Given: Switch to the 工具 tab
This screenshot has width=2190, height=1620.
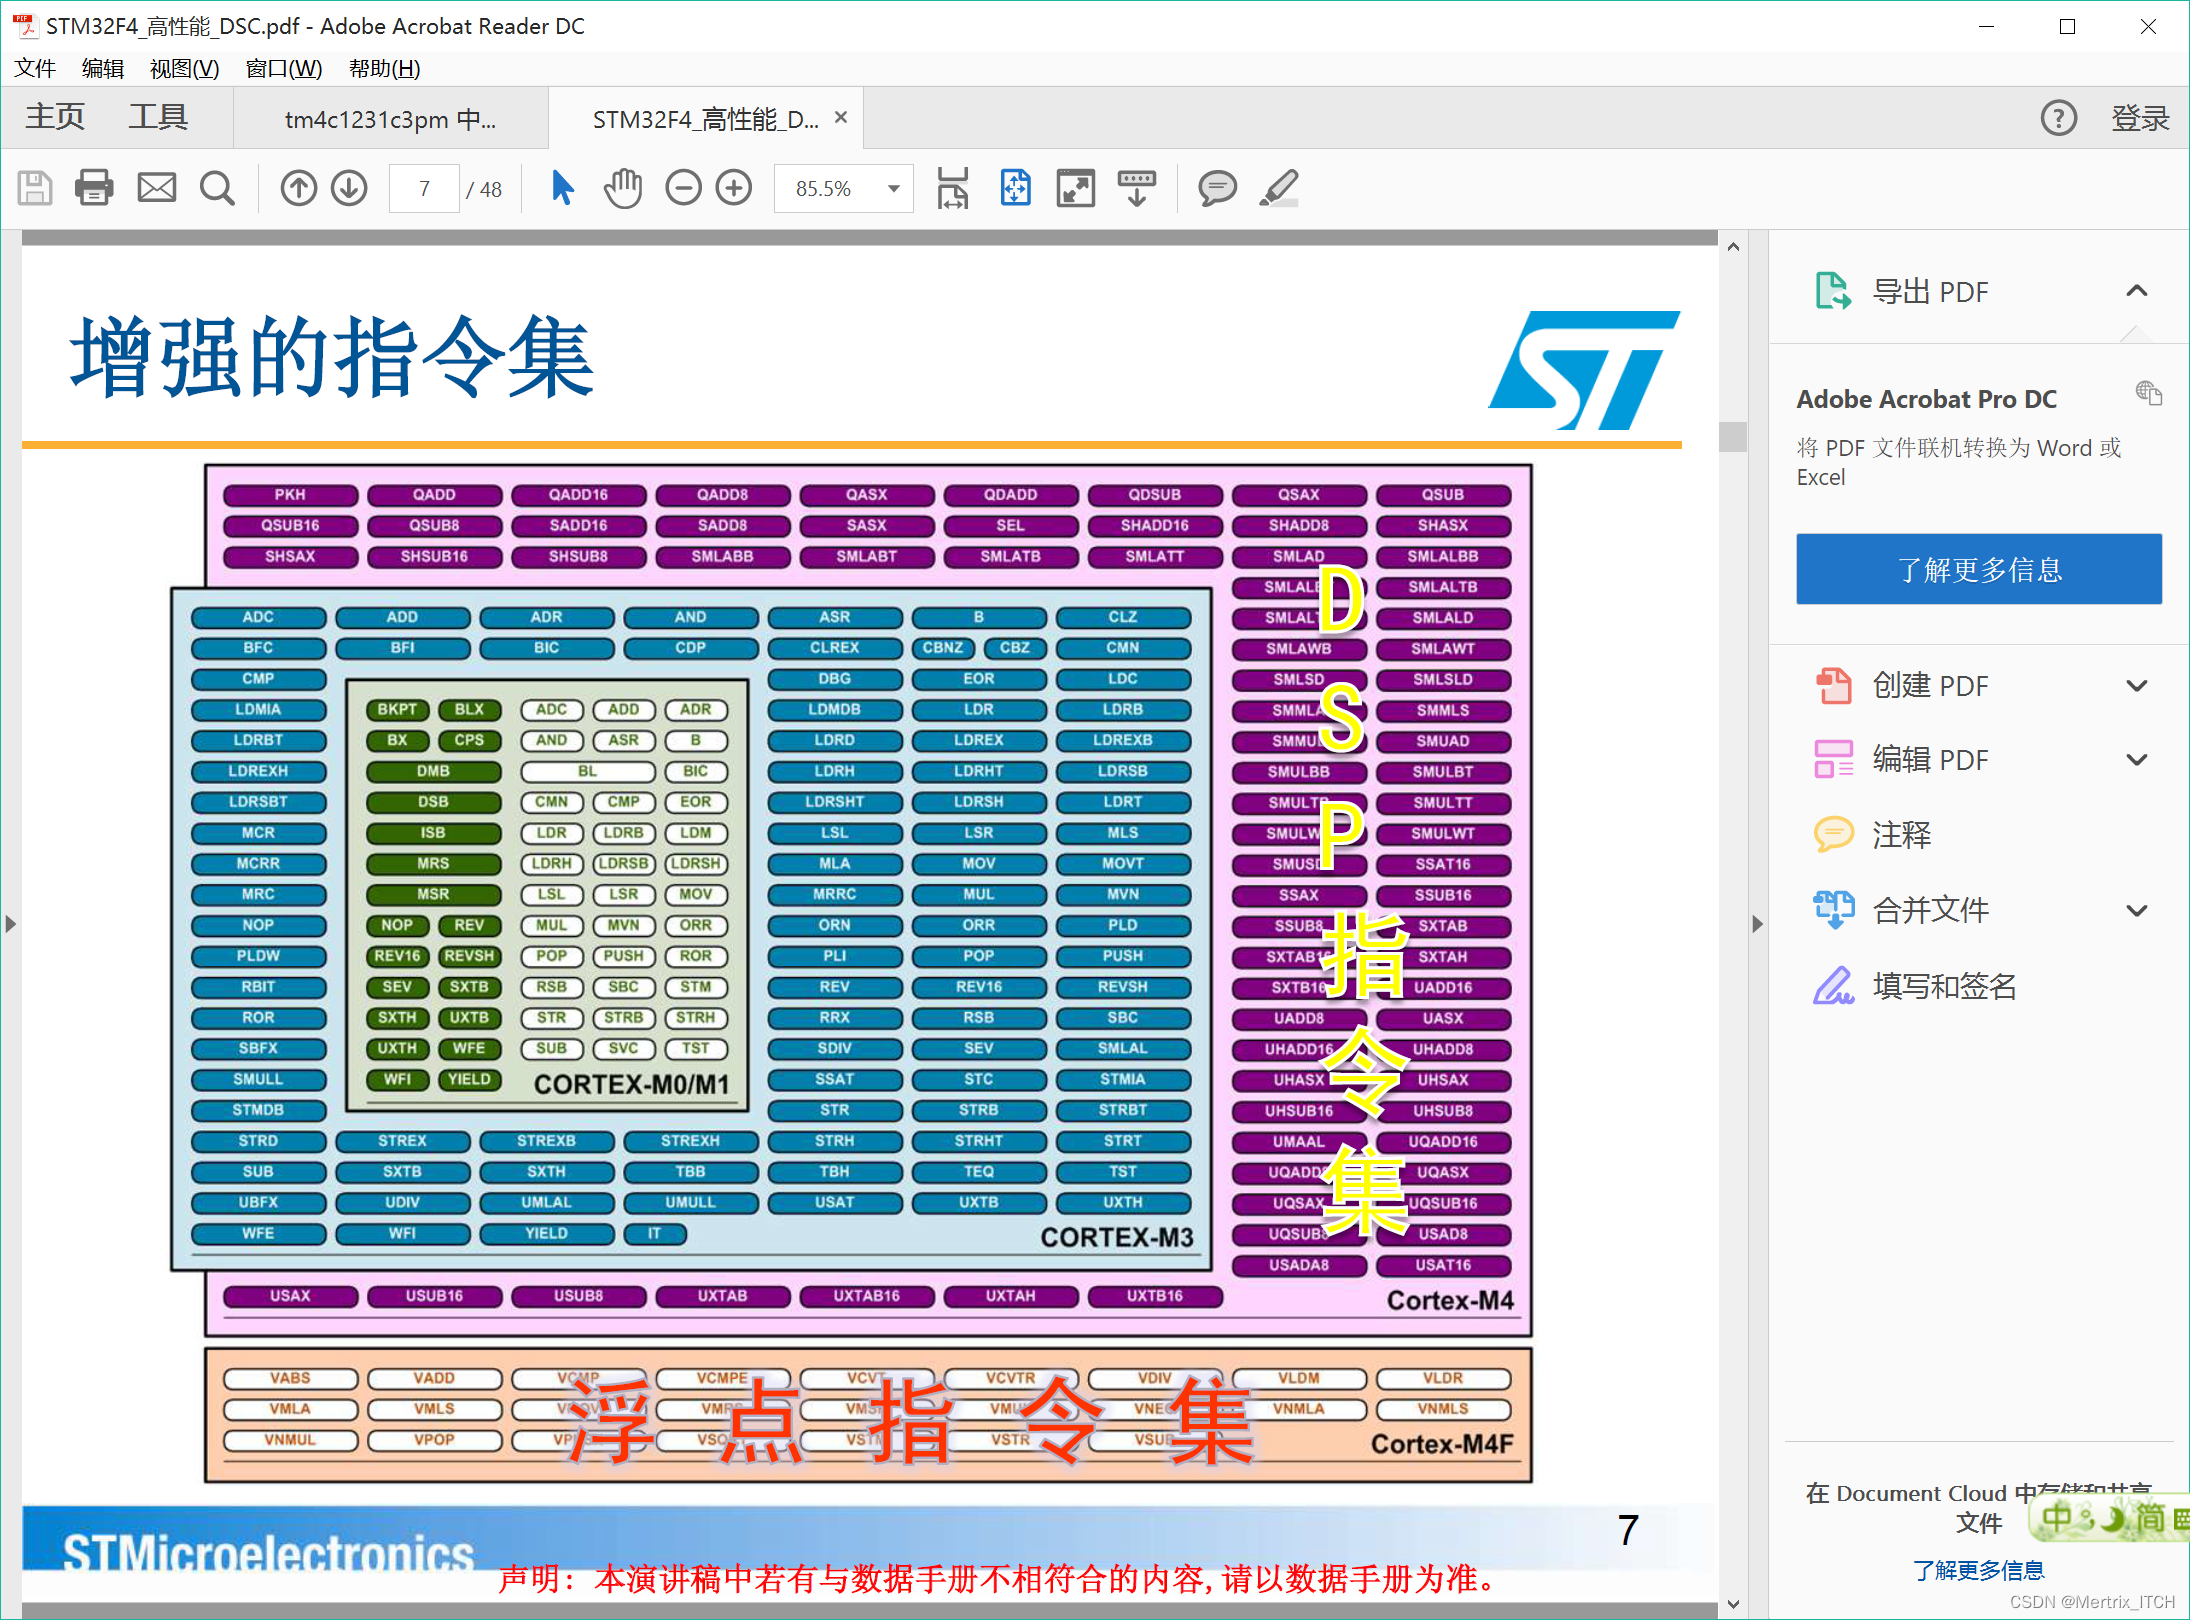Looking at the screenshot, I should tap(158, 117).
